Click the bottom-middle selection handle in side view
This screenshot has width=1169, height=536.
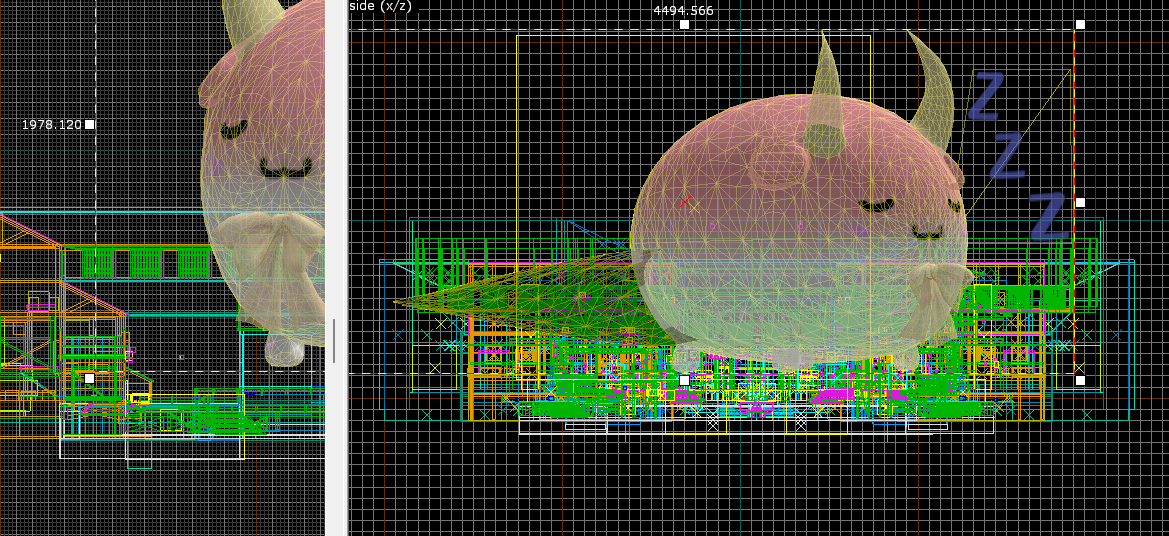pos(684,380)
